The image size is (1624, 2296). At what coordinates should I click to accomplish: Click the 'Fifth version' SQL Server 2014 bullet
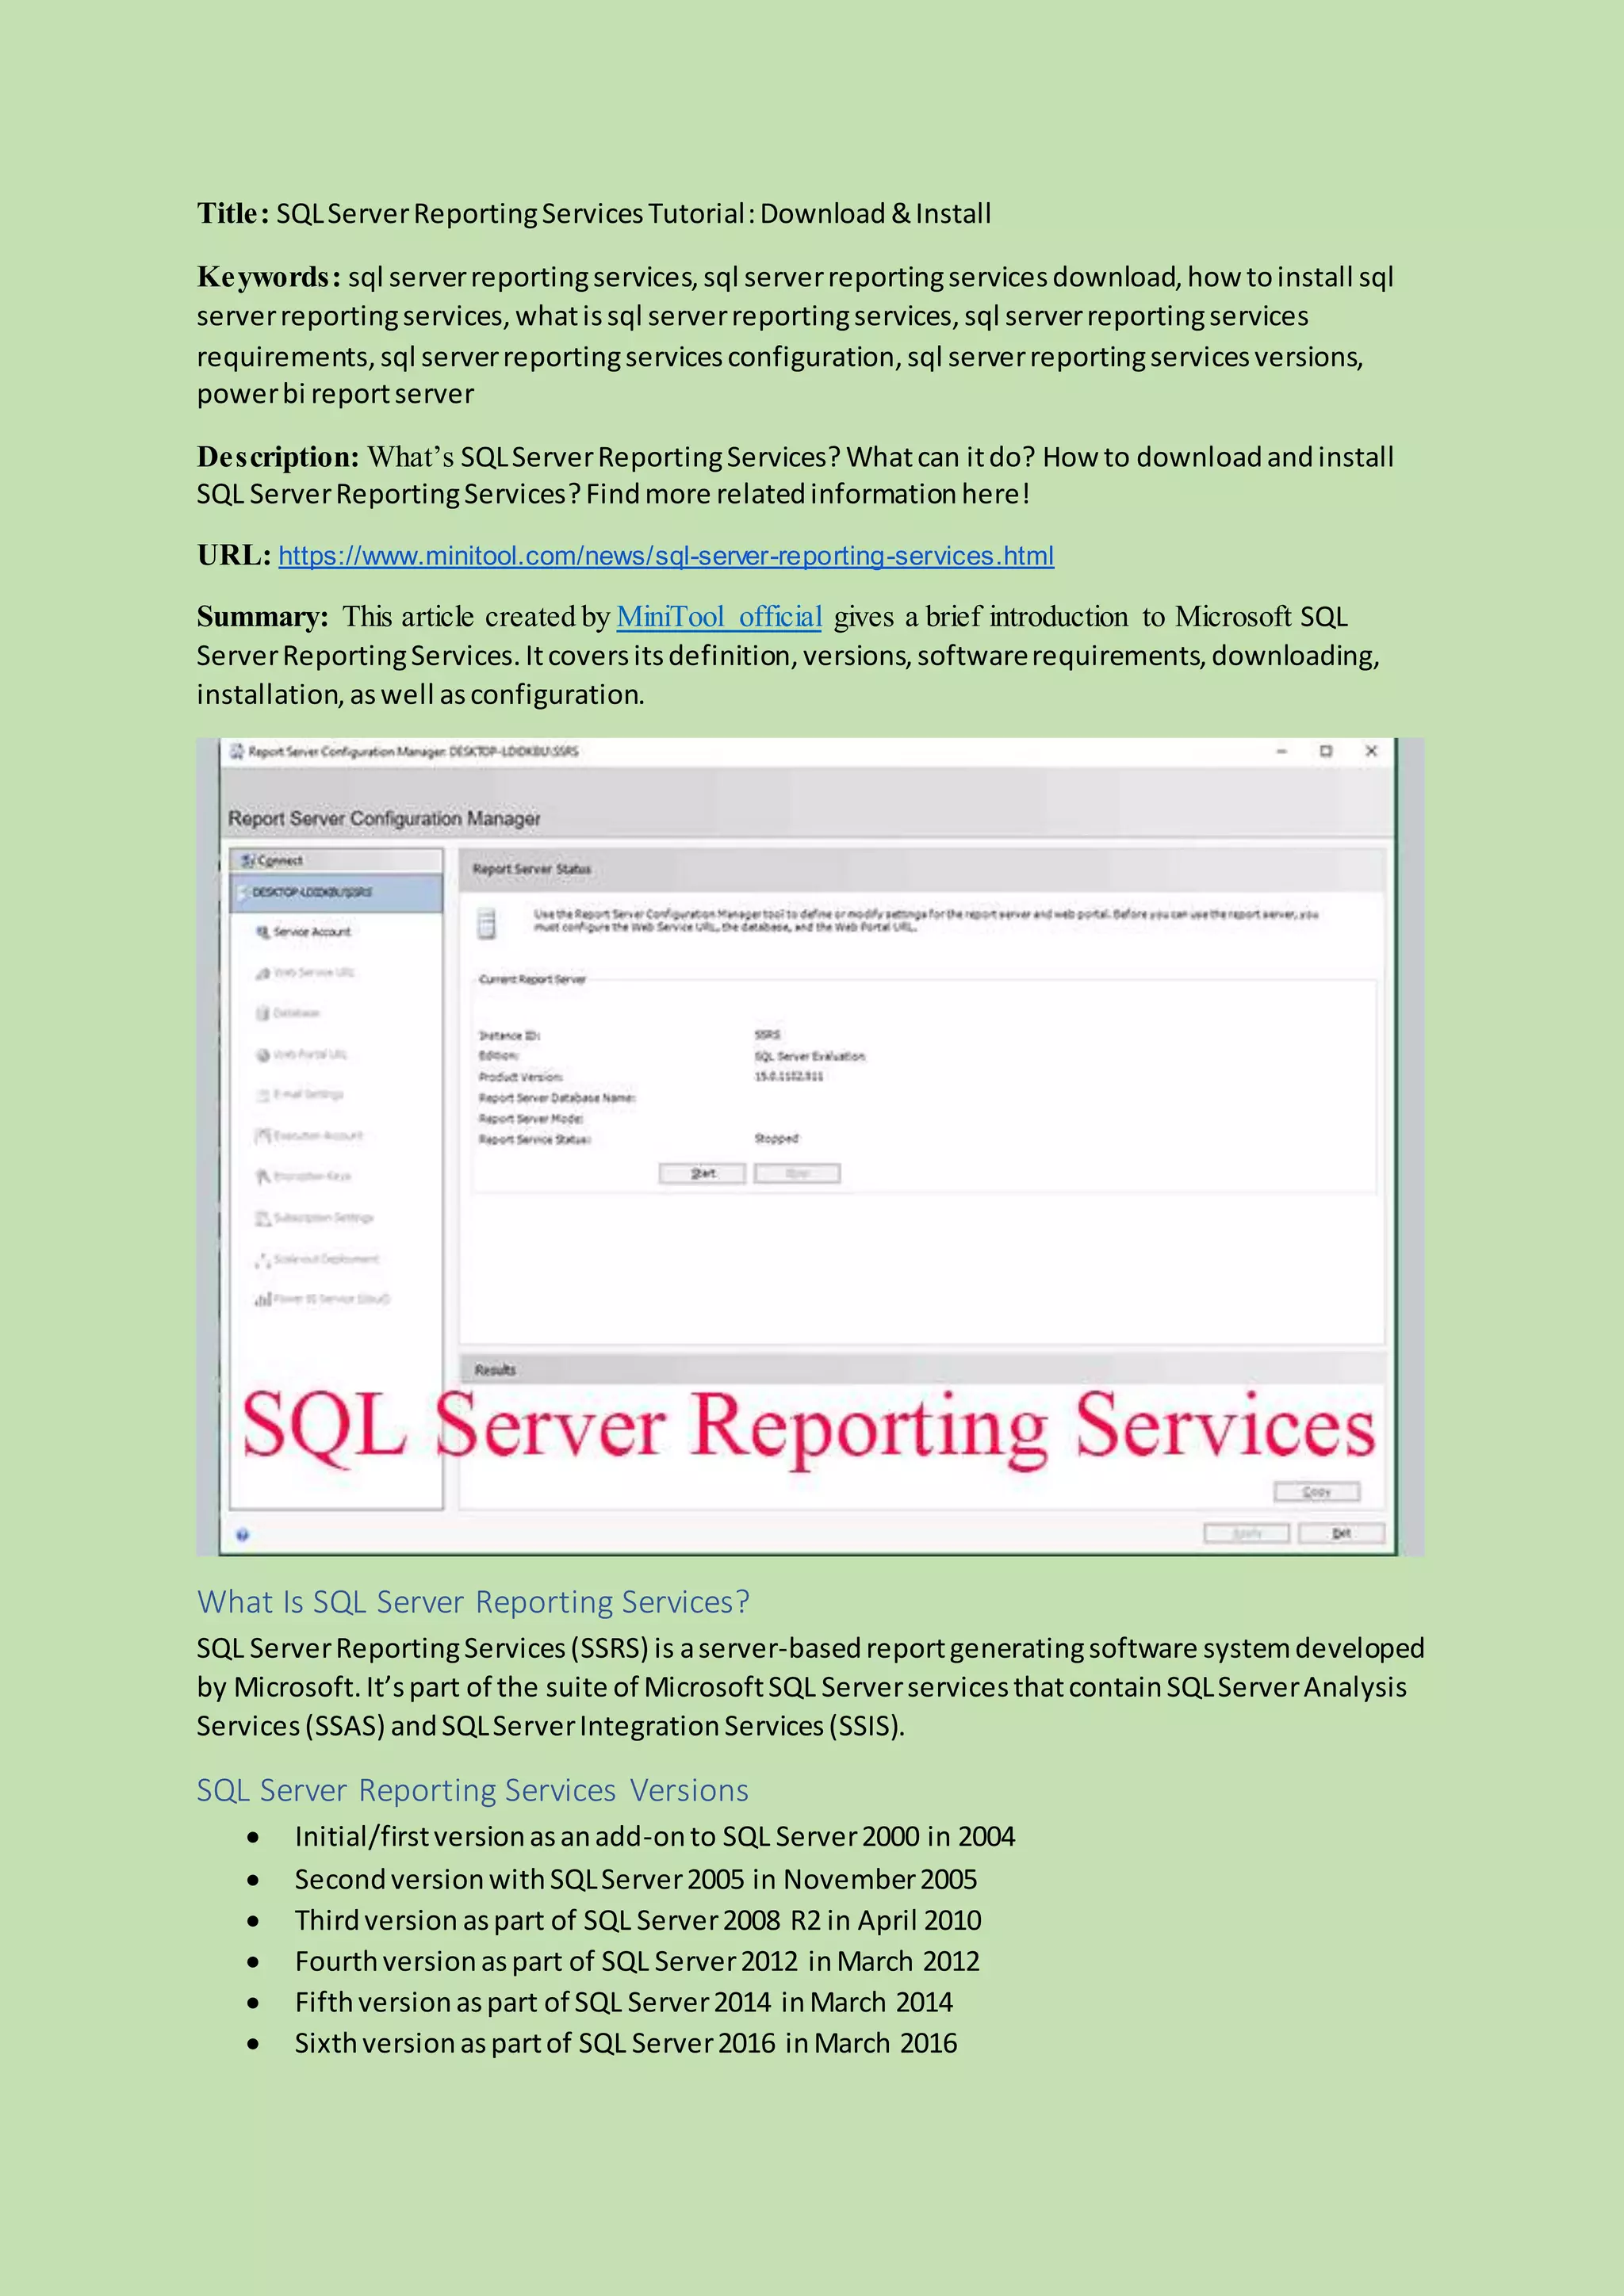pyautogui.click(x=624, y=2003)
